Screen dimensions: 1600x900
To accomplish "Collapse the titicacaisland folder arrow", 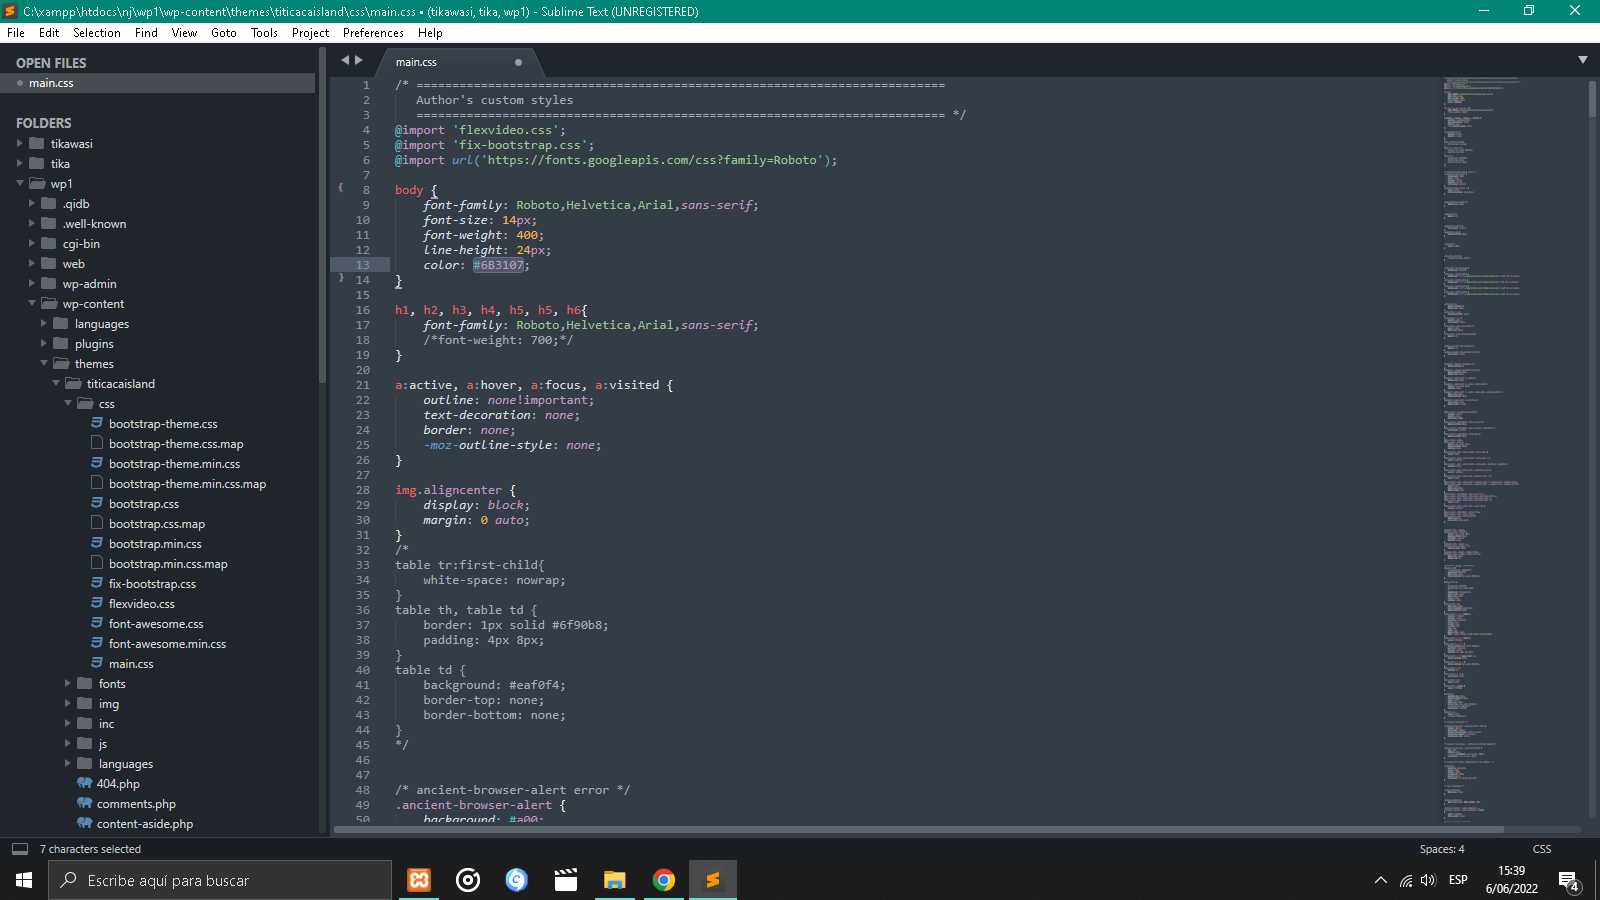I will [56, 384].
